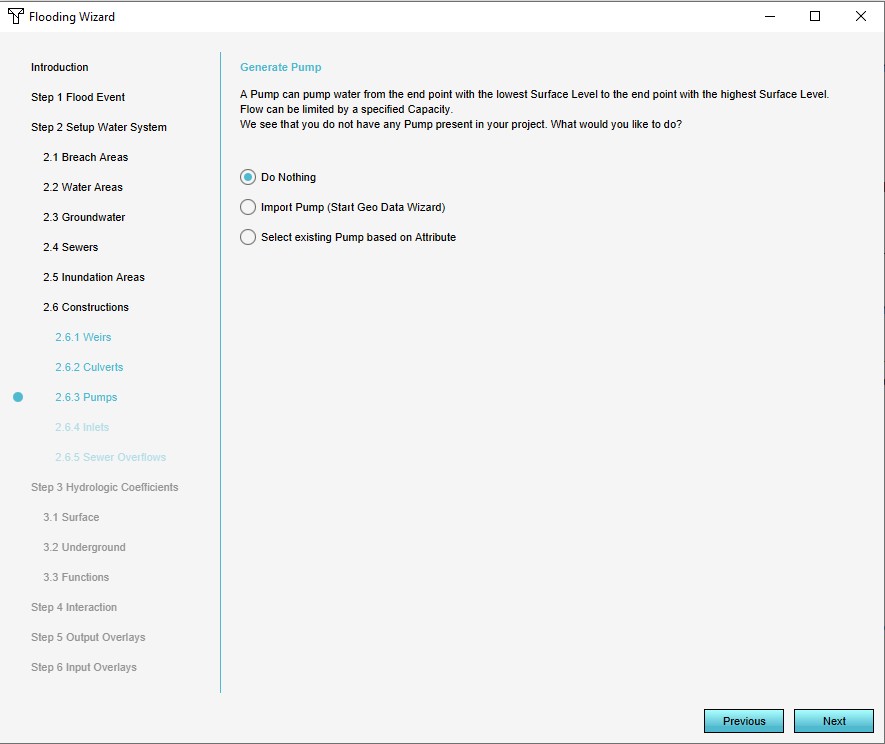The height and width of the screenshot is (744, 885).
Task: Select 2.4 Sewers in the sidebar
Action: click(x=70, y=247)
